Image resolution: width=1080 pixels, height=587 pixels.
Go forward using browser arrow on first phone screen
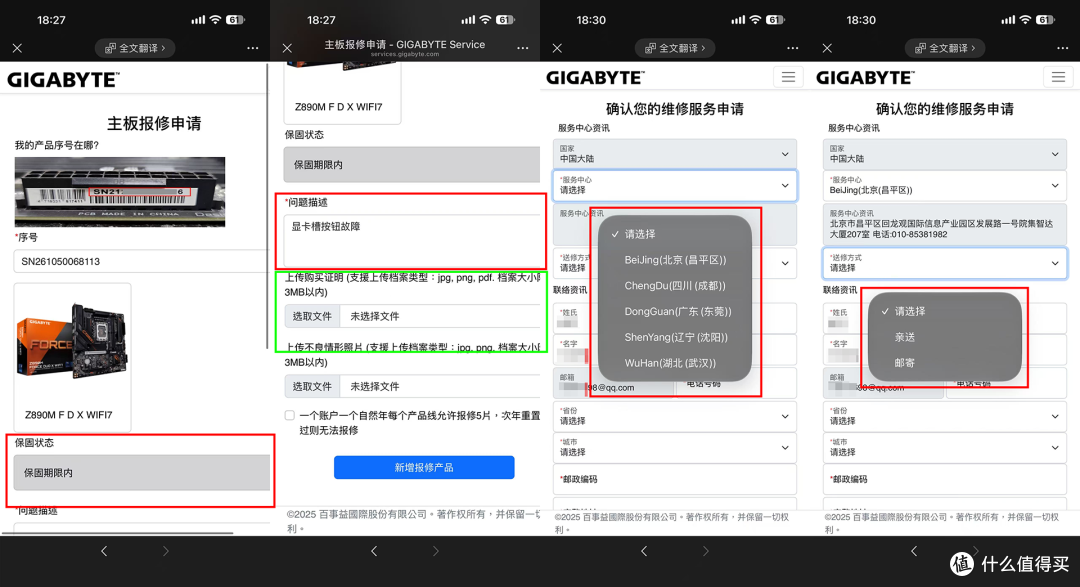point(165,551)
